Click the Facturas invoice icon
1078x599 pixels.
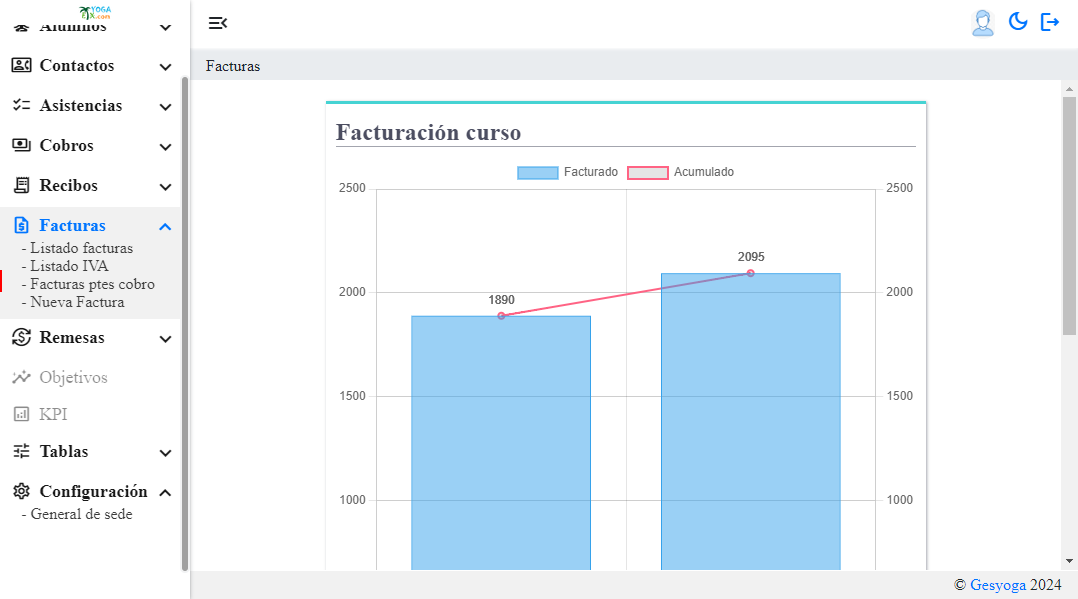coord(21,225)
